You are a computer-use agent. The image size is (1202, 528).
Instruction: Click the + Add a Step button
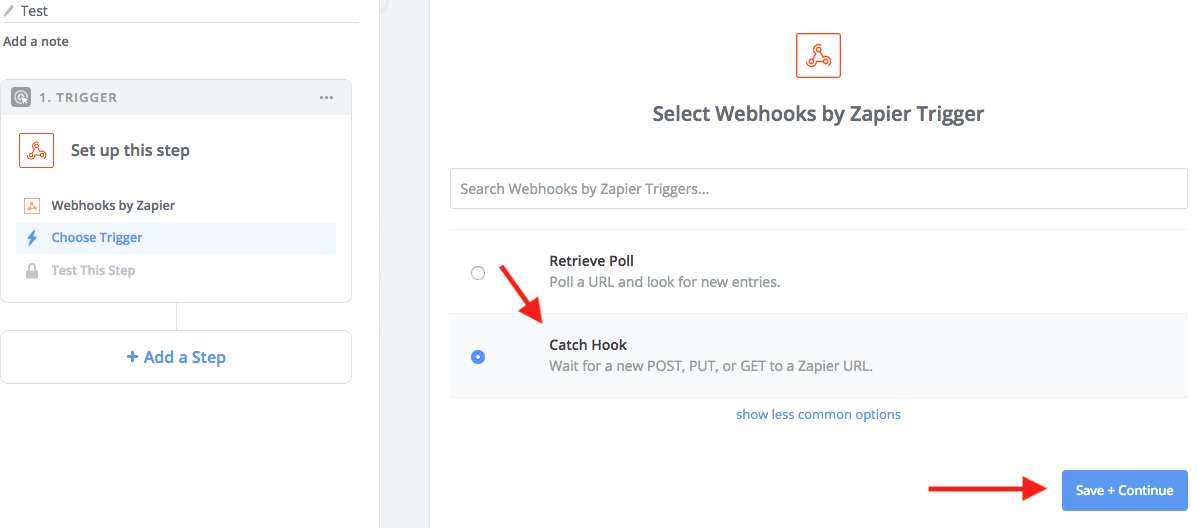pos(176,357)
